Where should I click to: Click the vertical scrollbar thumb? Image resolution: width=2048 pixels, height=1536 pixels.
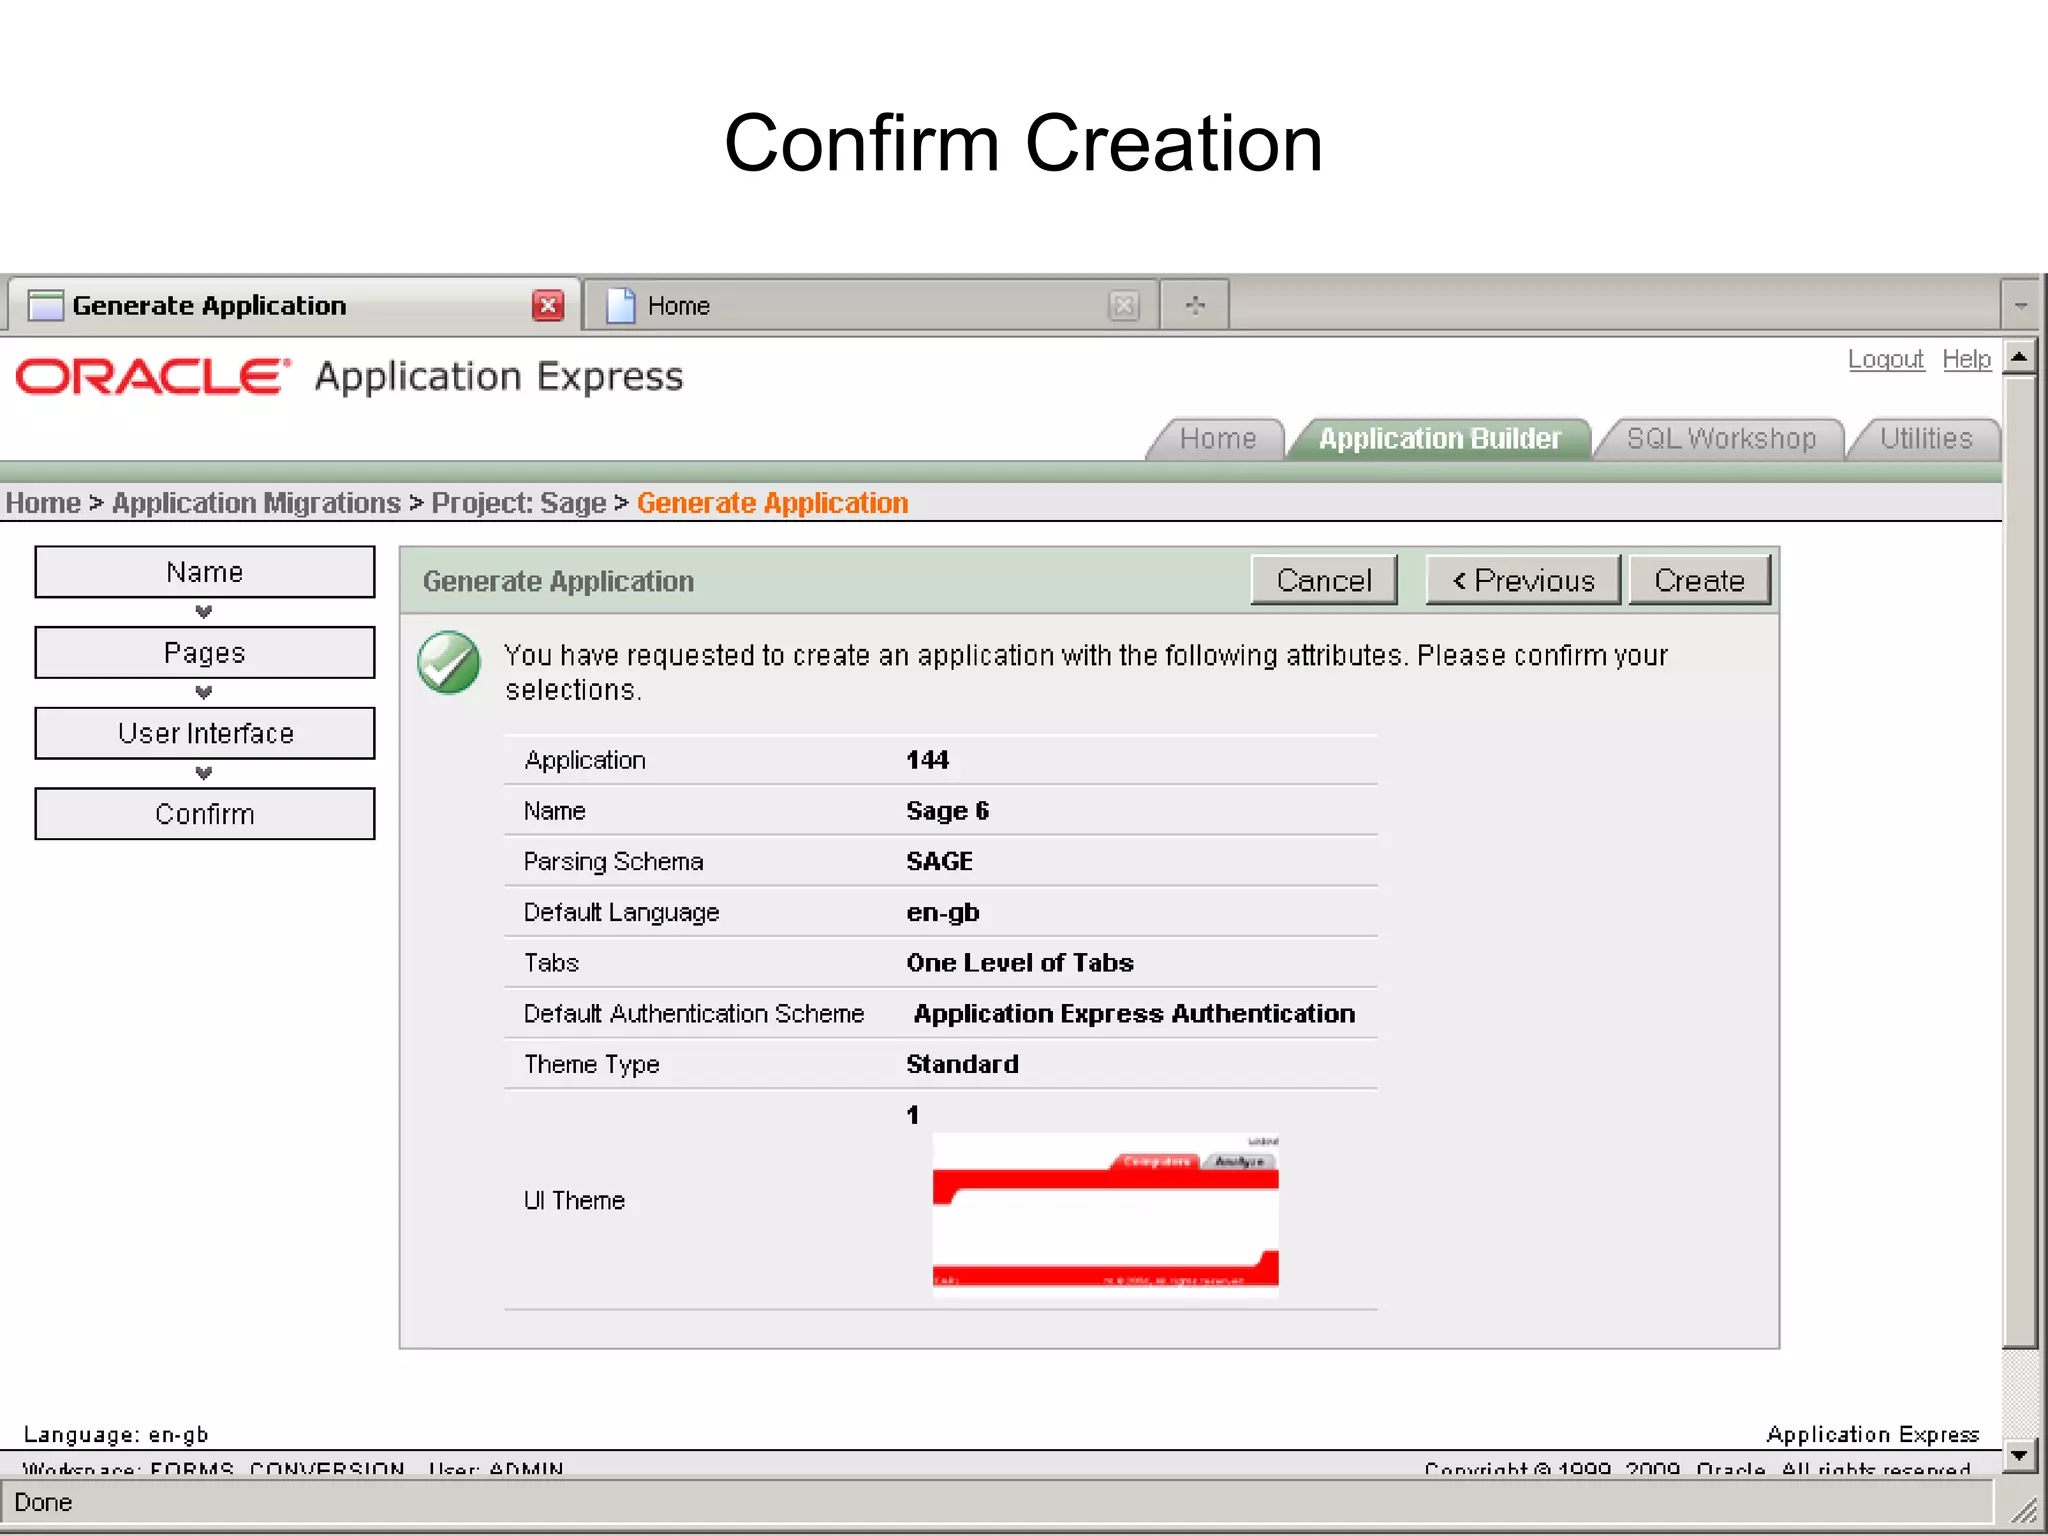[2020, 862]
